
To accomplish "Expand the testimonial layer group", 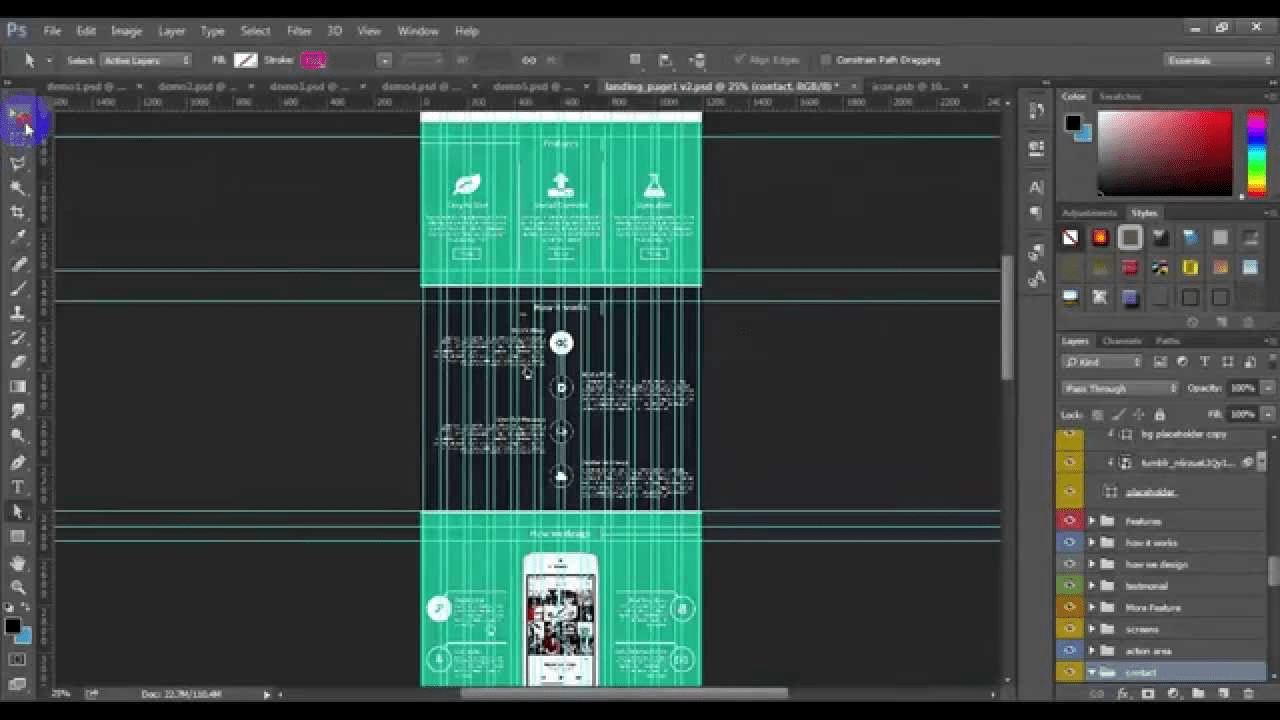I will tap(1092, 586).
